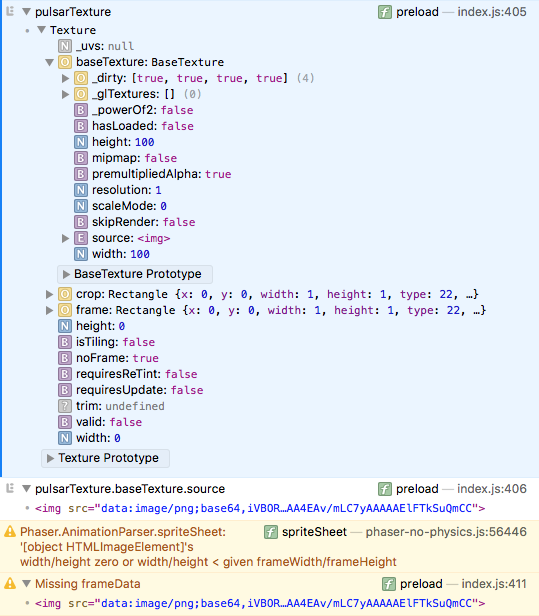The height and width of the screenshot is (616, 539).
Task: Collapse the Texture object tree
Action: (x=42, y=30)
